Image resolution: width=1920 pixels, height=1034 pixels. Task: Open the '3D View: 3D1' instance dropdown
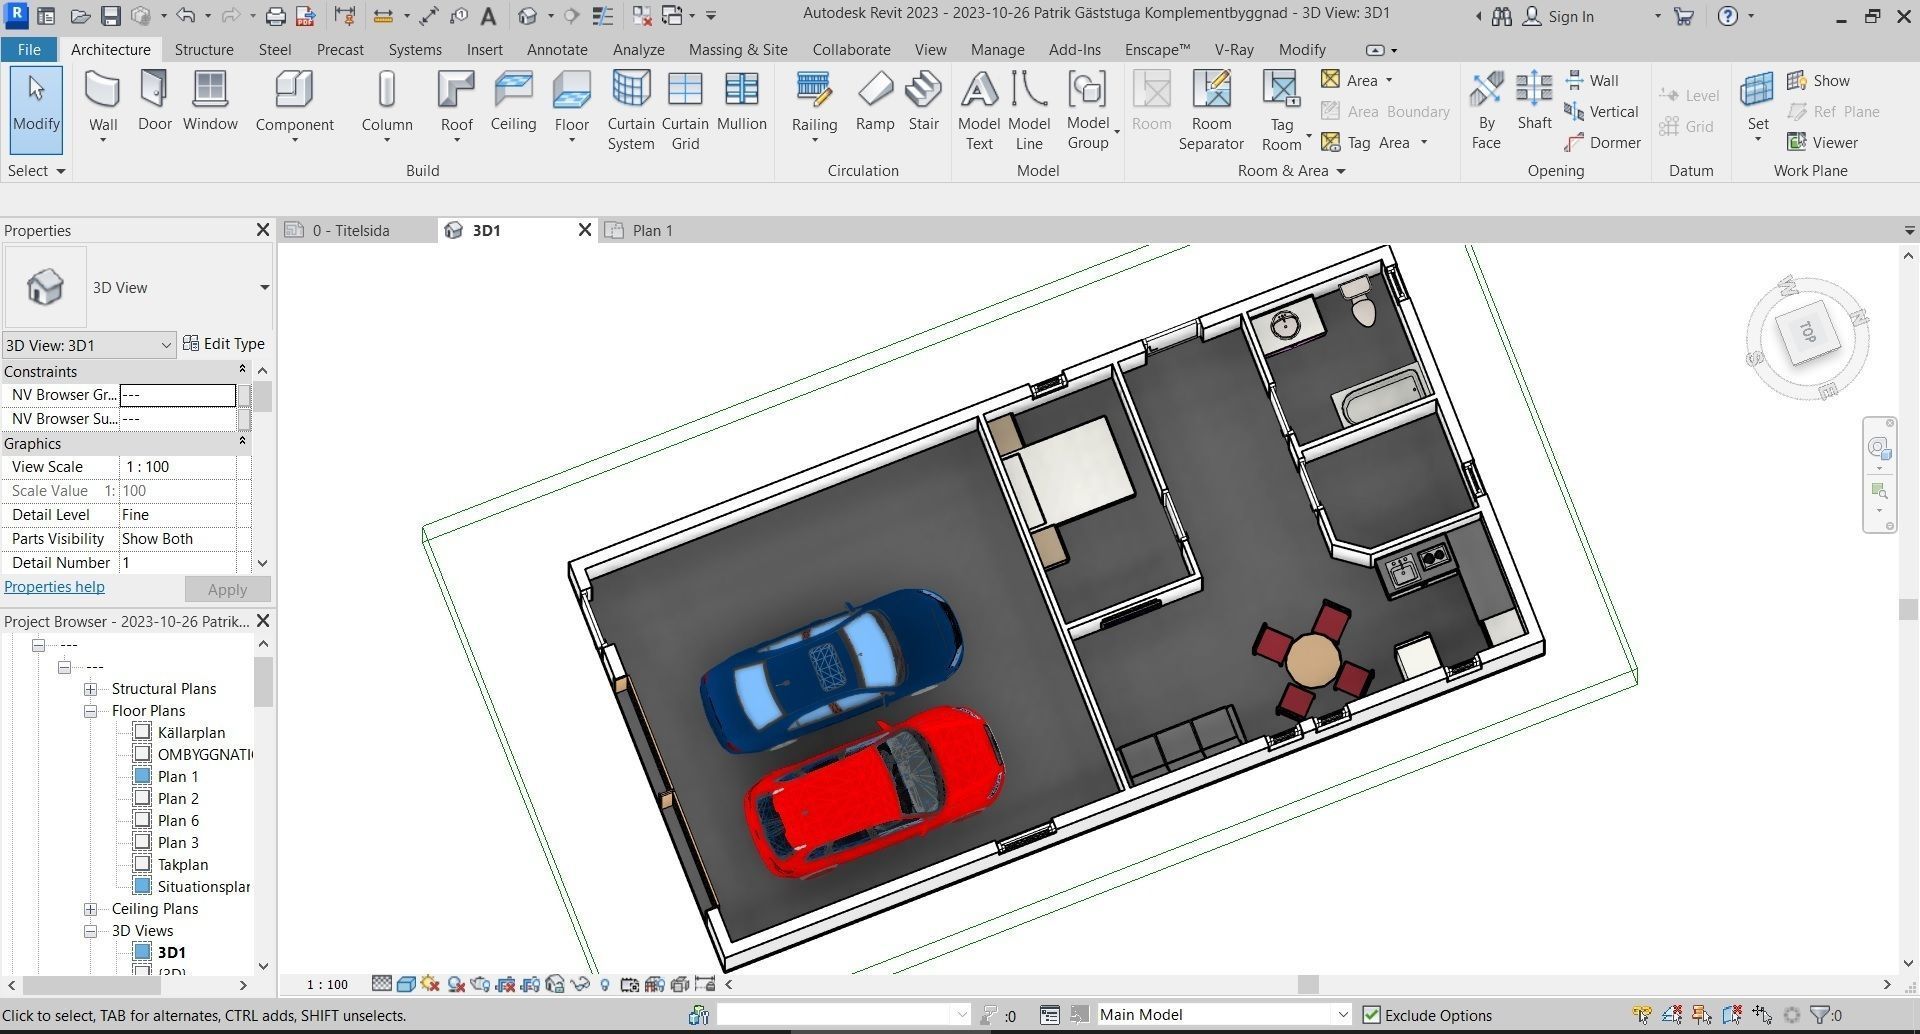pyautogui.click(x=89, y=345)
